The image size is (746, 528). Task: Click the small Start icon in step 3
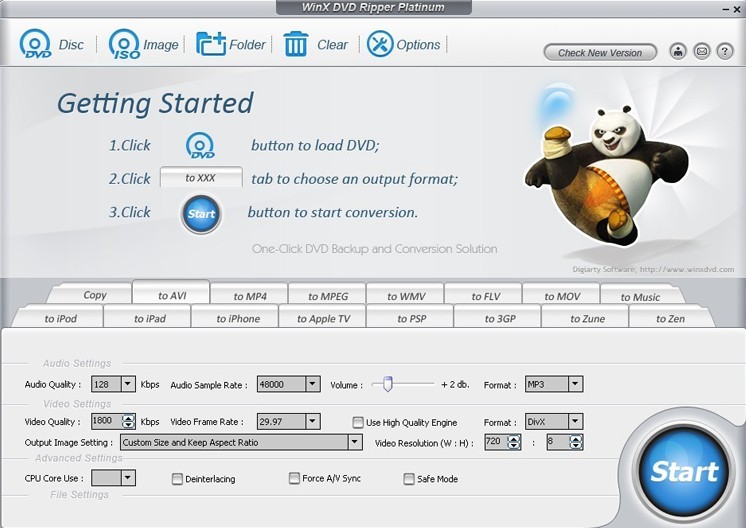point(201,214)
